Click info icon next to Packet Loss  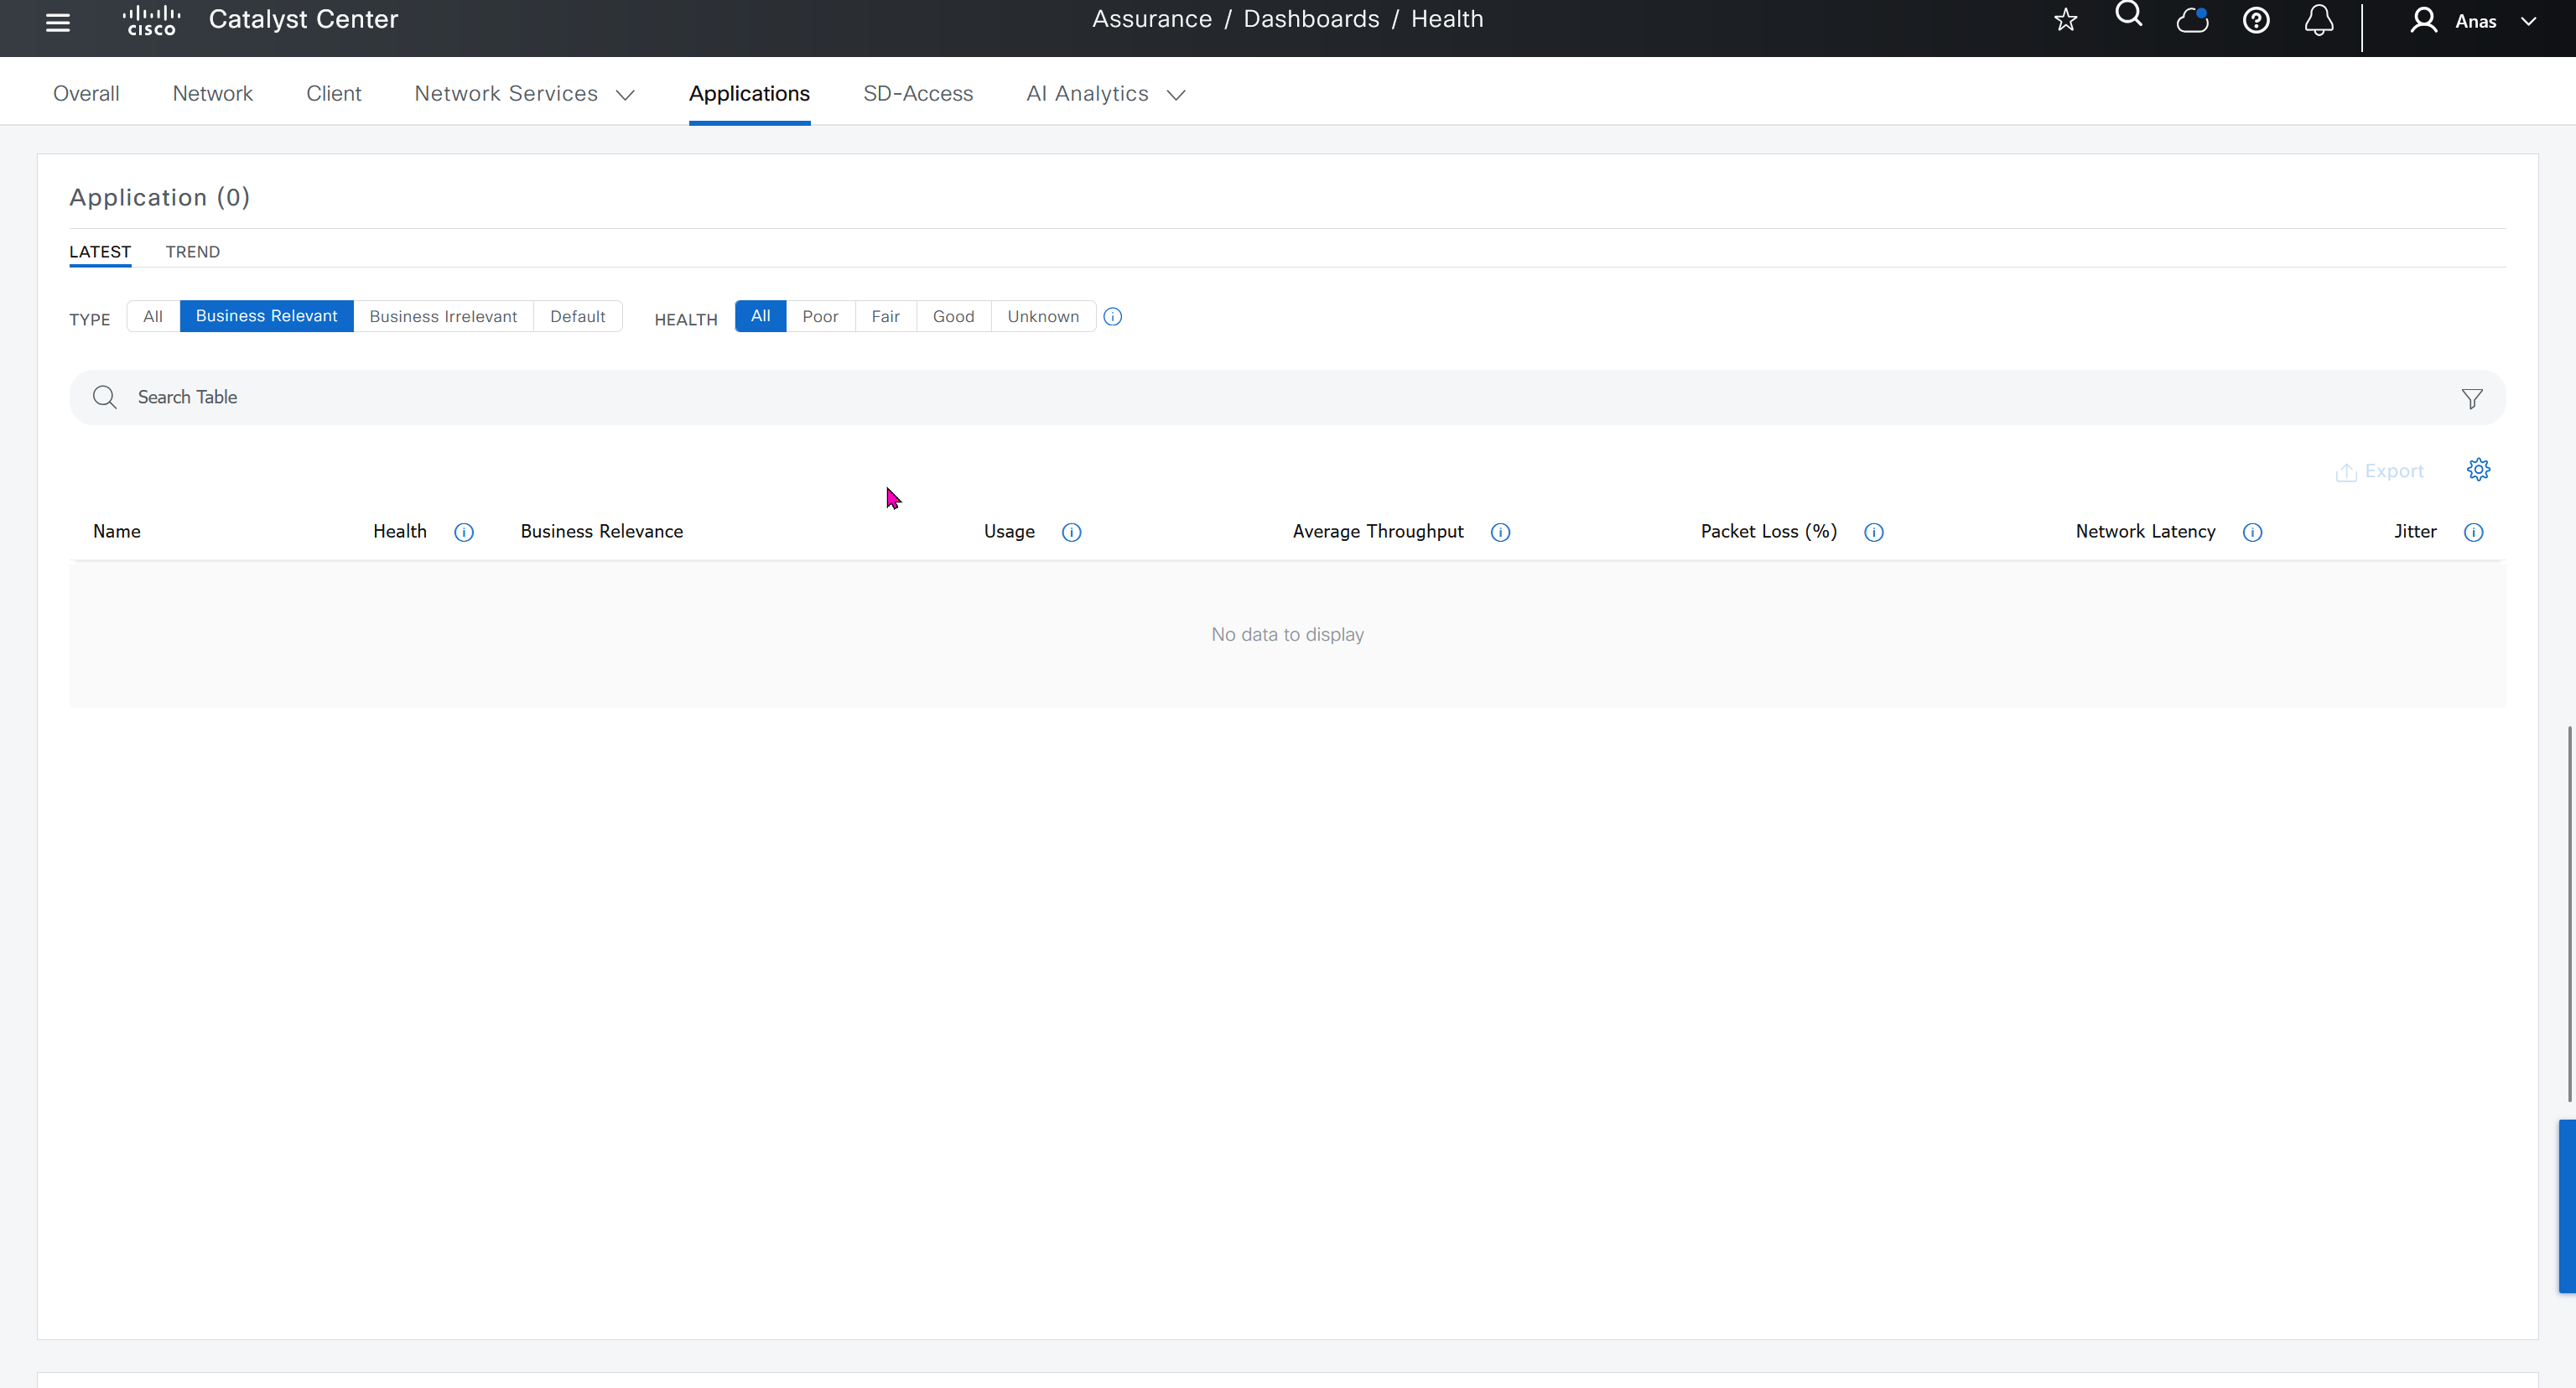[1874, 532]
